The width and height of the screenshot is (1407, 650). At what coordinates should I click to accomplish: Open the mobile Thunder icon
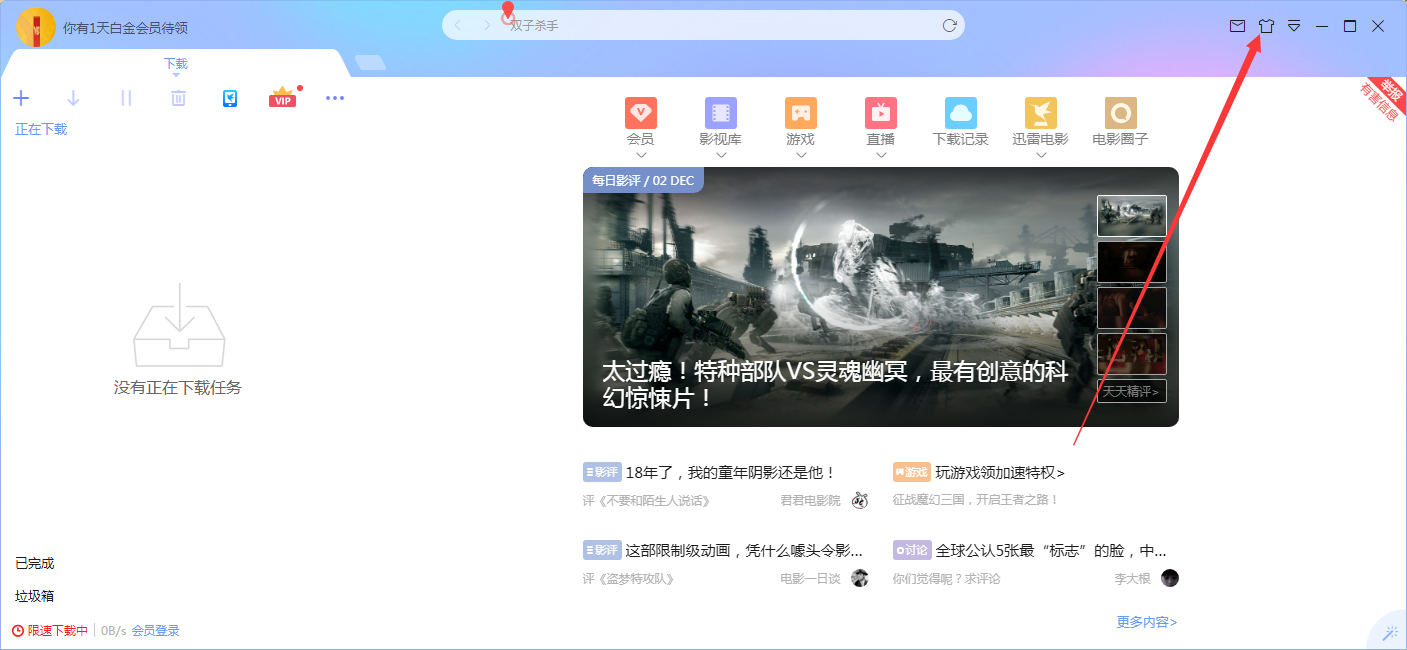(230, 98)
